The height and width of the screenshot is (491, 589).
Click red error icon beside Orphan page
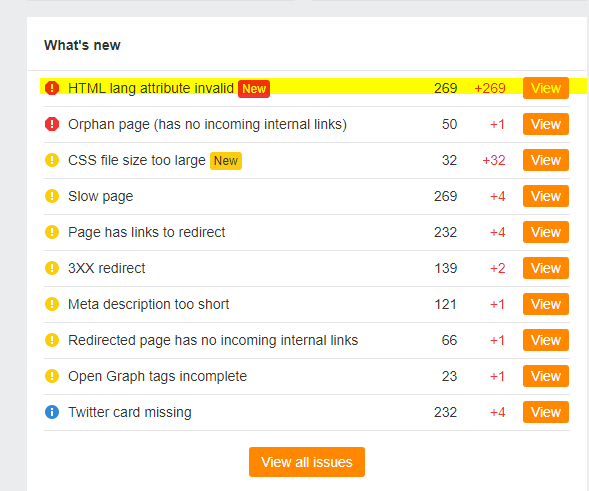[x=52, y=124]
